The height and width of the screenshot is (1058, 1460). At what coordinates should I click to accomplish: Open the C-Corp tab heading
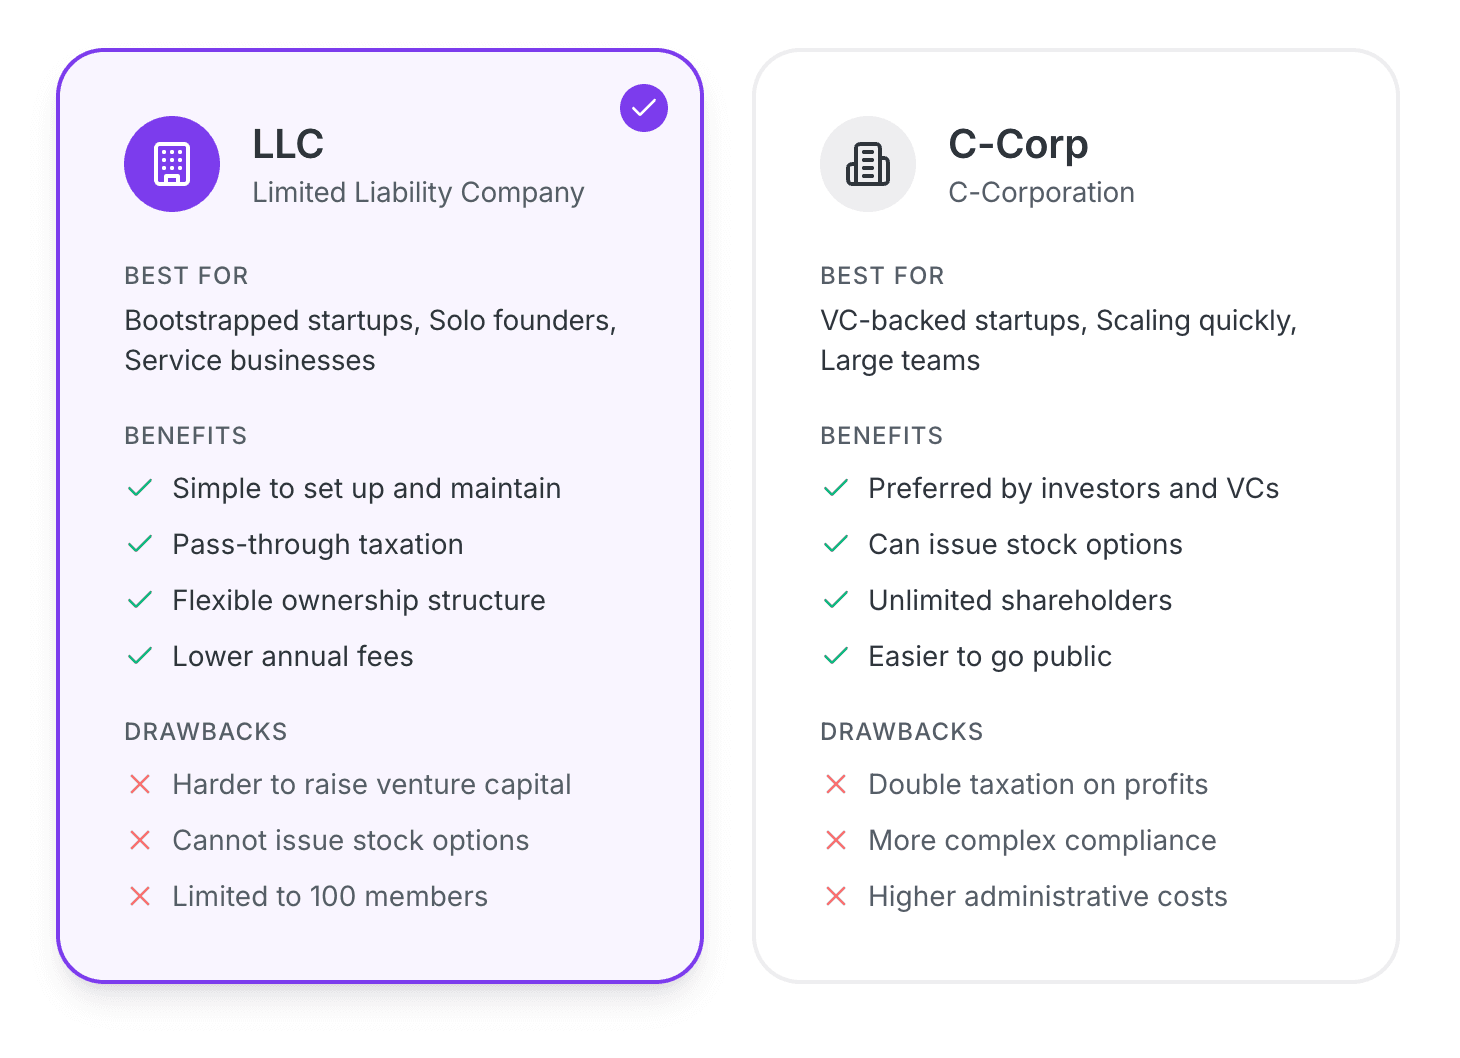pos(1018,144)
